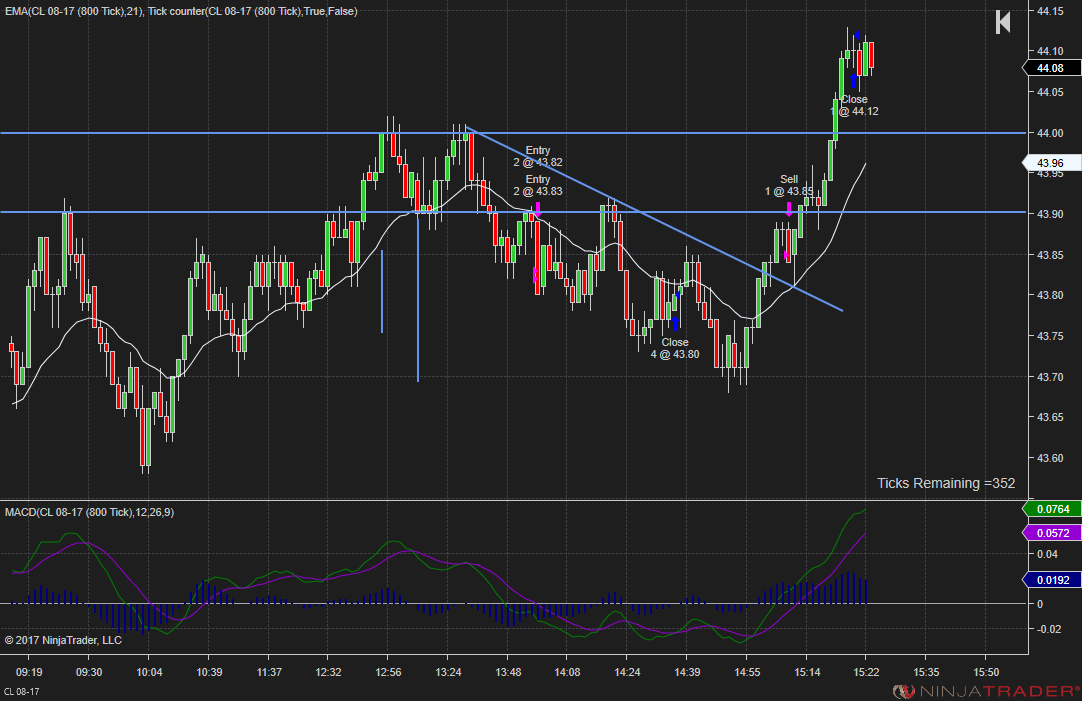
Task: Click the CL 08-17 instrument label at bottom left
Action: [x=22, y=691]
